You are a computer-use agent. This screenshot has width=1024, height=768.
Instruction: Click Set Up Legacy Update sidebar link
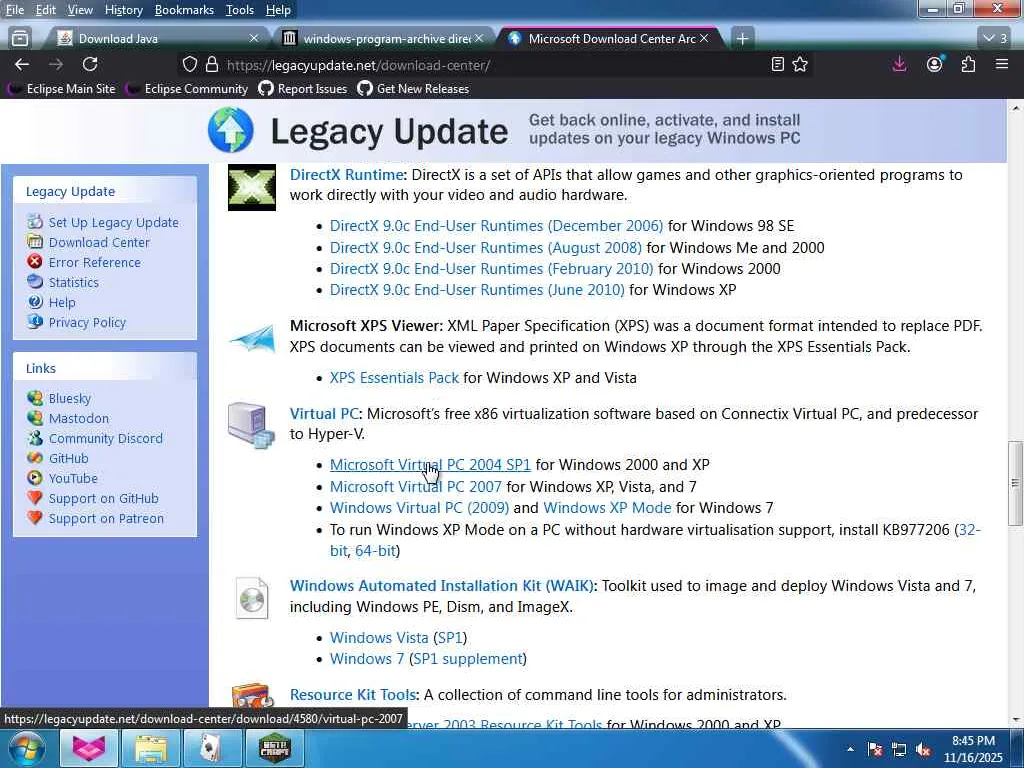coord(113,222)
